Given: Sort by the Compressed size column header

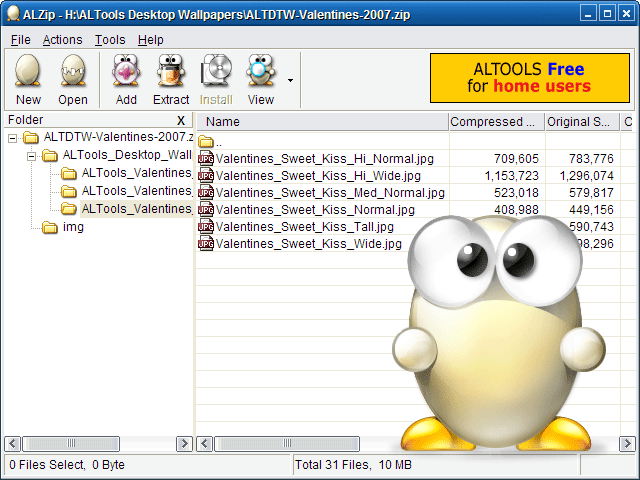Looking at the screenshot, I should coord(497,122).
